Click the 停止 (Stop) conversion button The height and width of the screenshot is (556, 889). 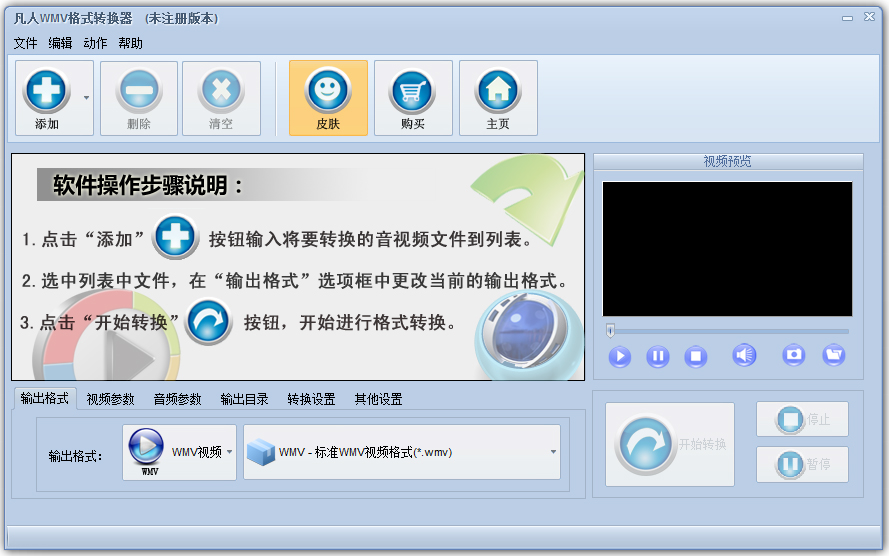tap(802, 419)
